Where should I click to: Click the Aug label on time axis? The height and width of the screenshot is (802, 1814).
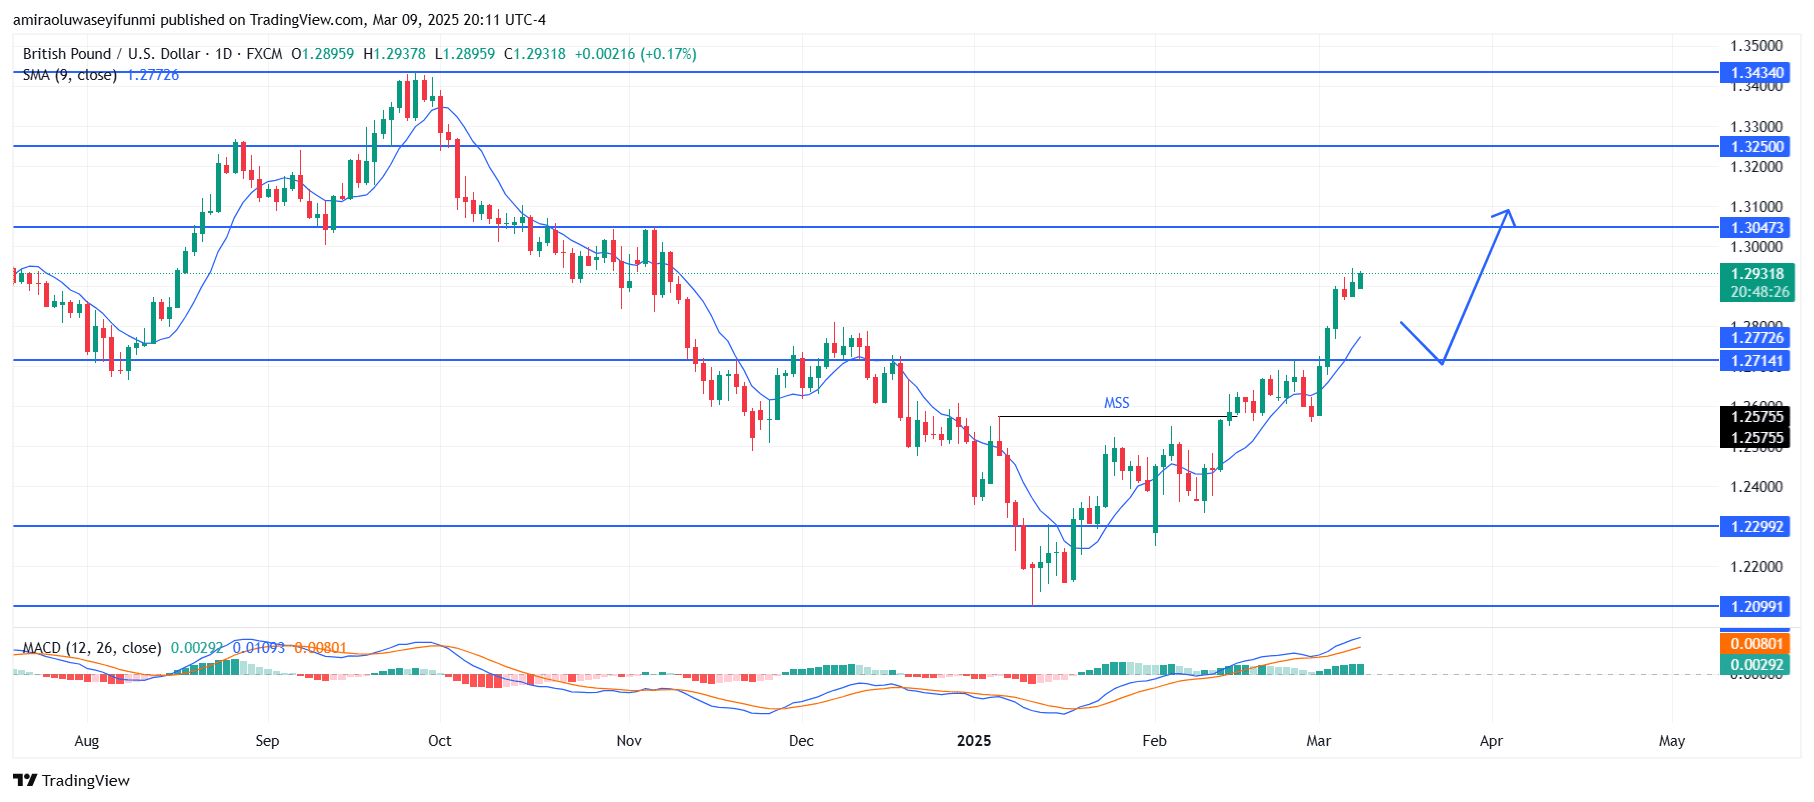click(x=87, y=741)
